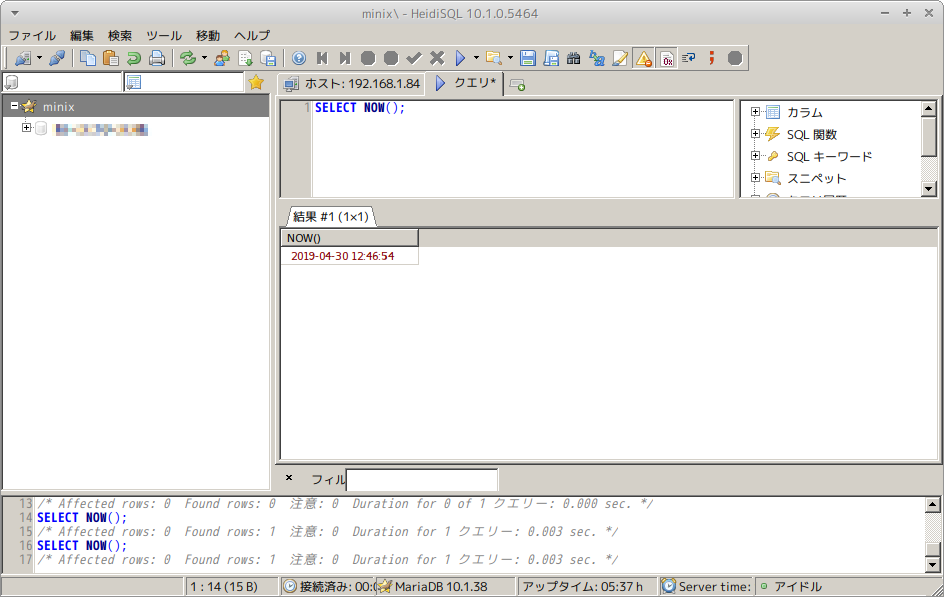The image size is (944, 597).
Task: Open the ツール menu
Action: tap(164, 35)
